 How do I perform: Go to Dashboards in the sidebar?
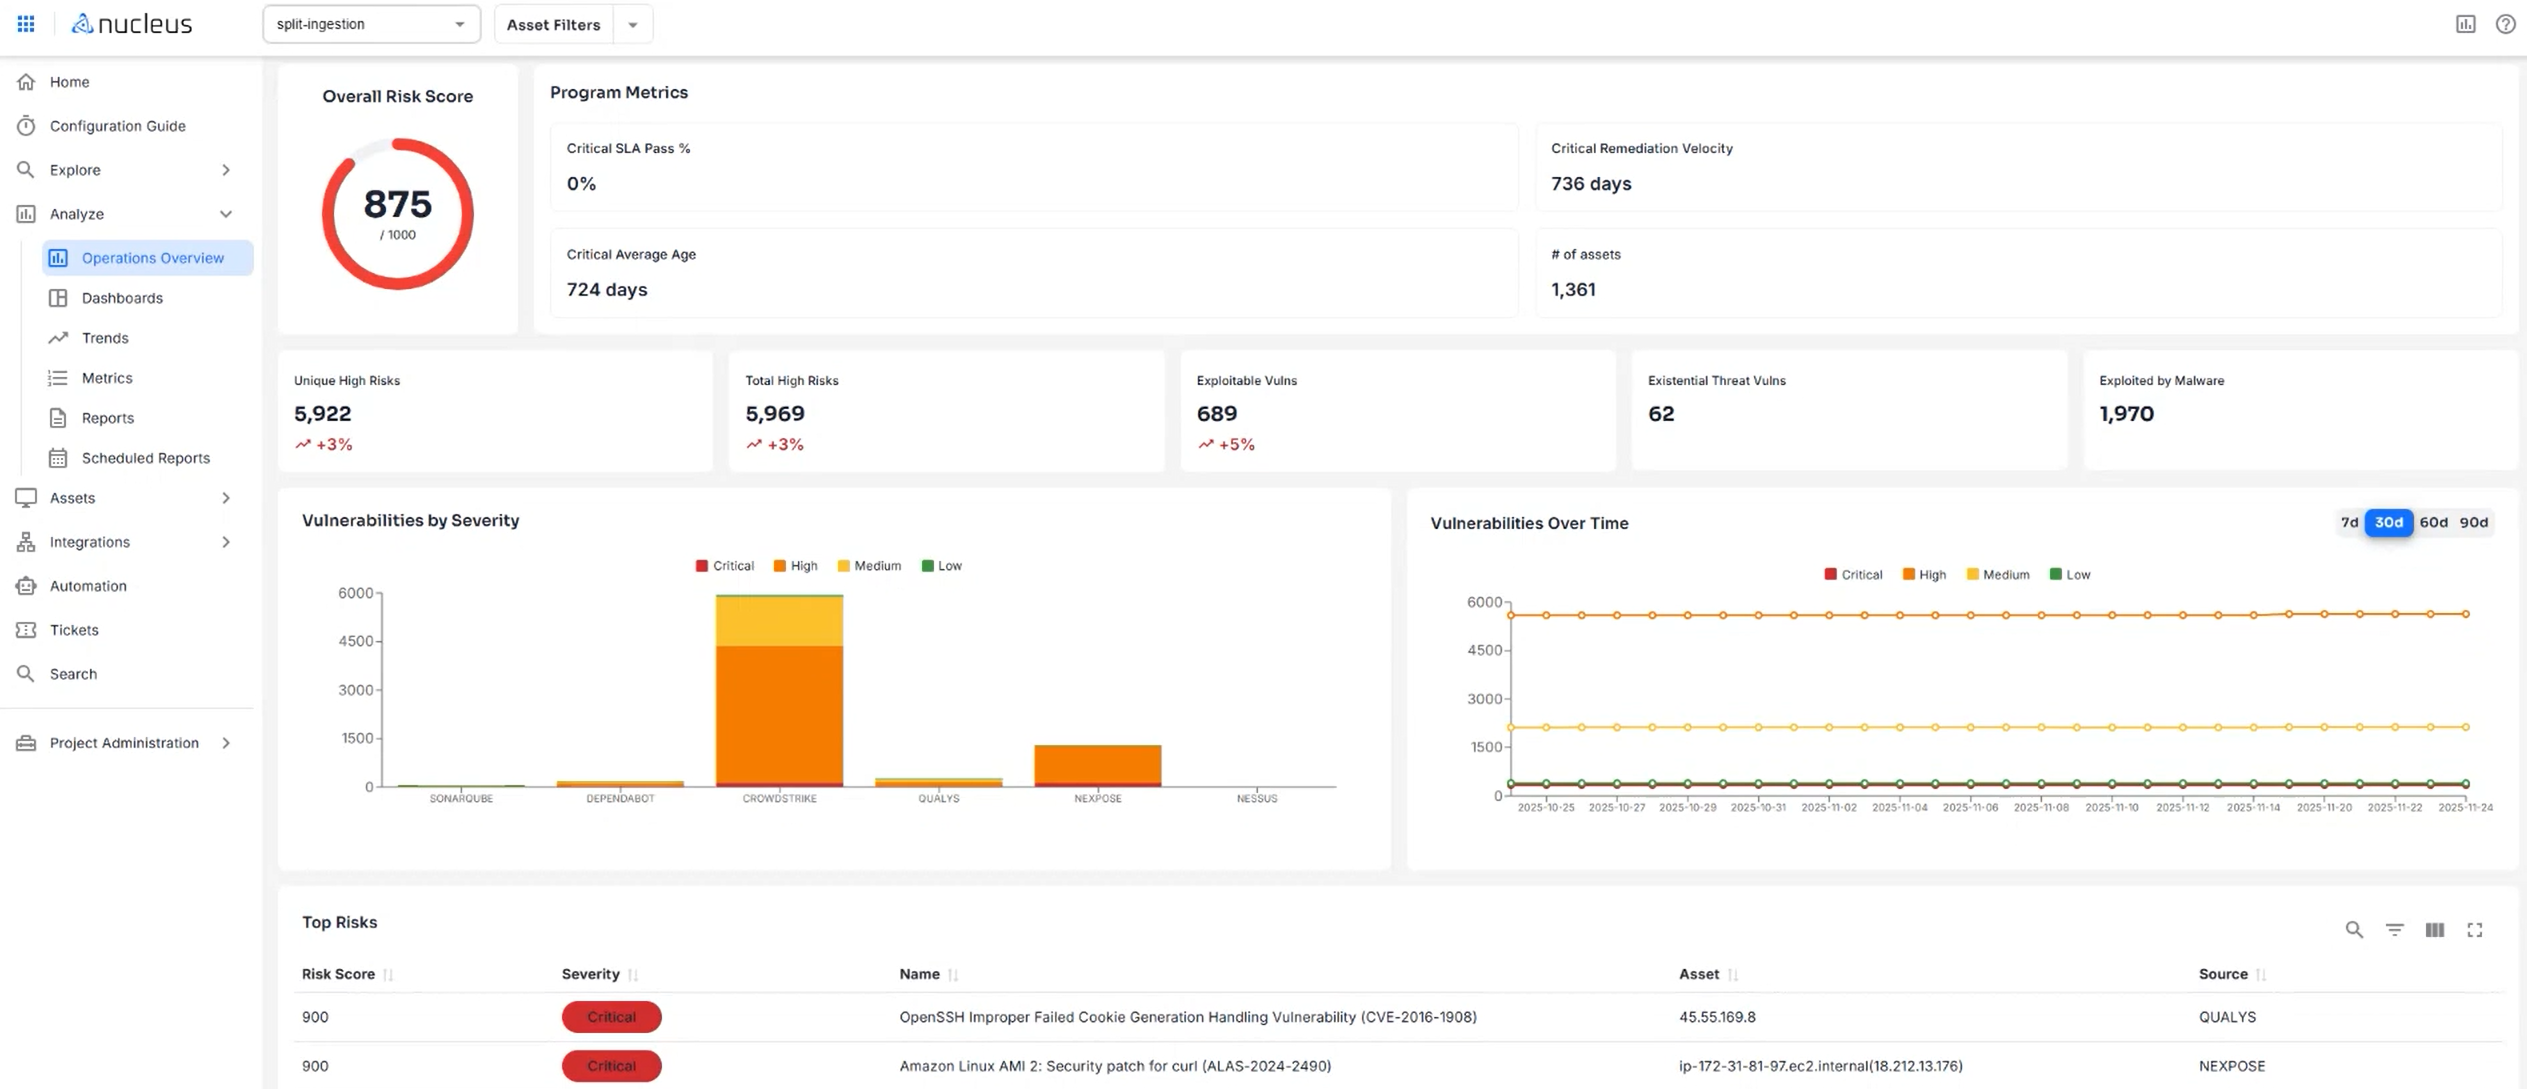click(x=122, y=298)
